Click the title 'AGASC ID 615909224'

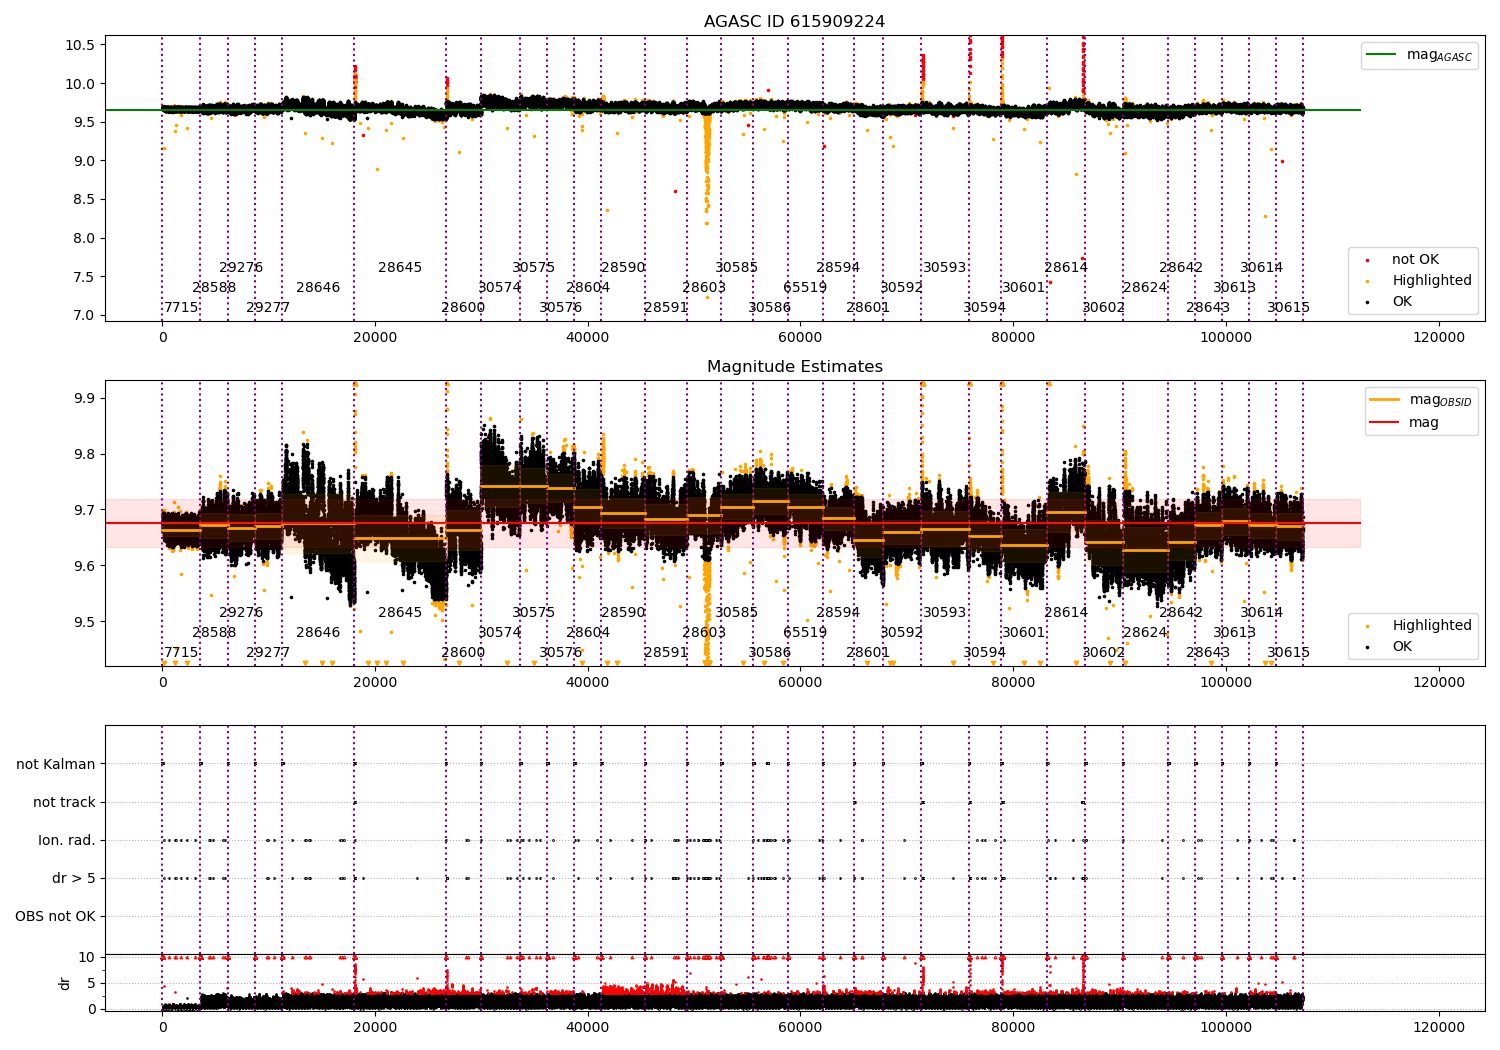coord(794,22)
